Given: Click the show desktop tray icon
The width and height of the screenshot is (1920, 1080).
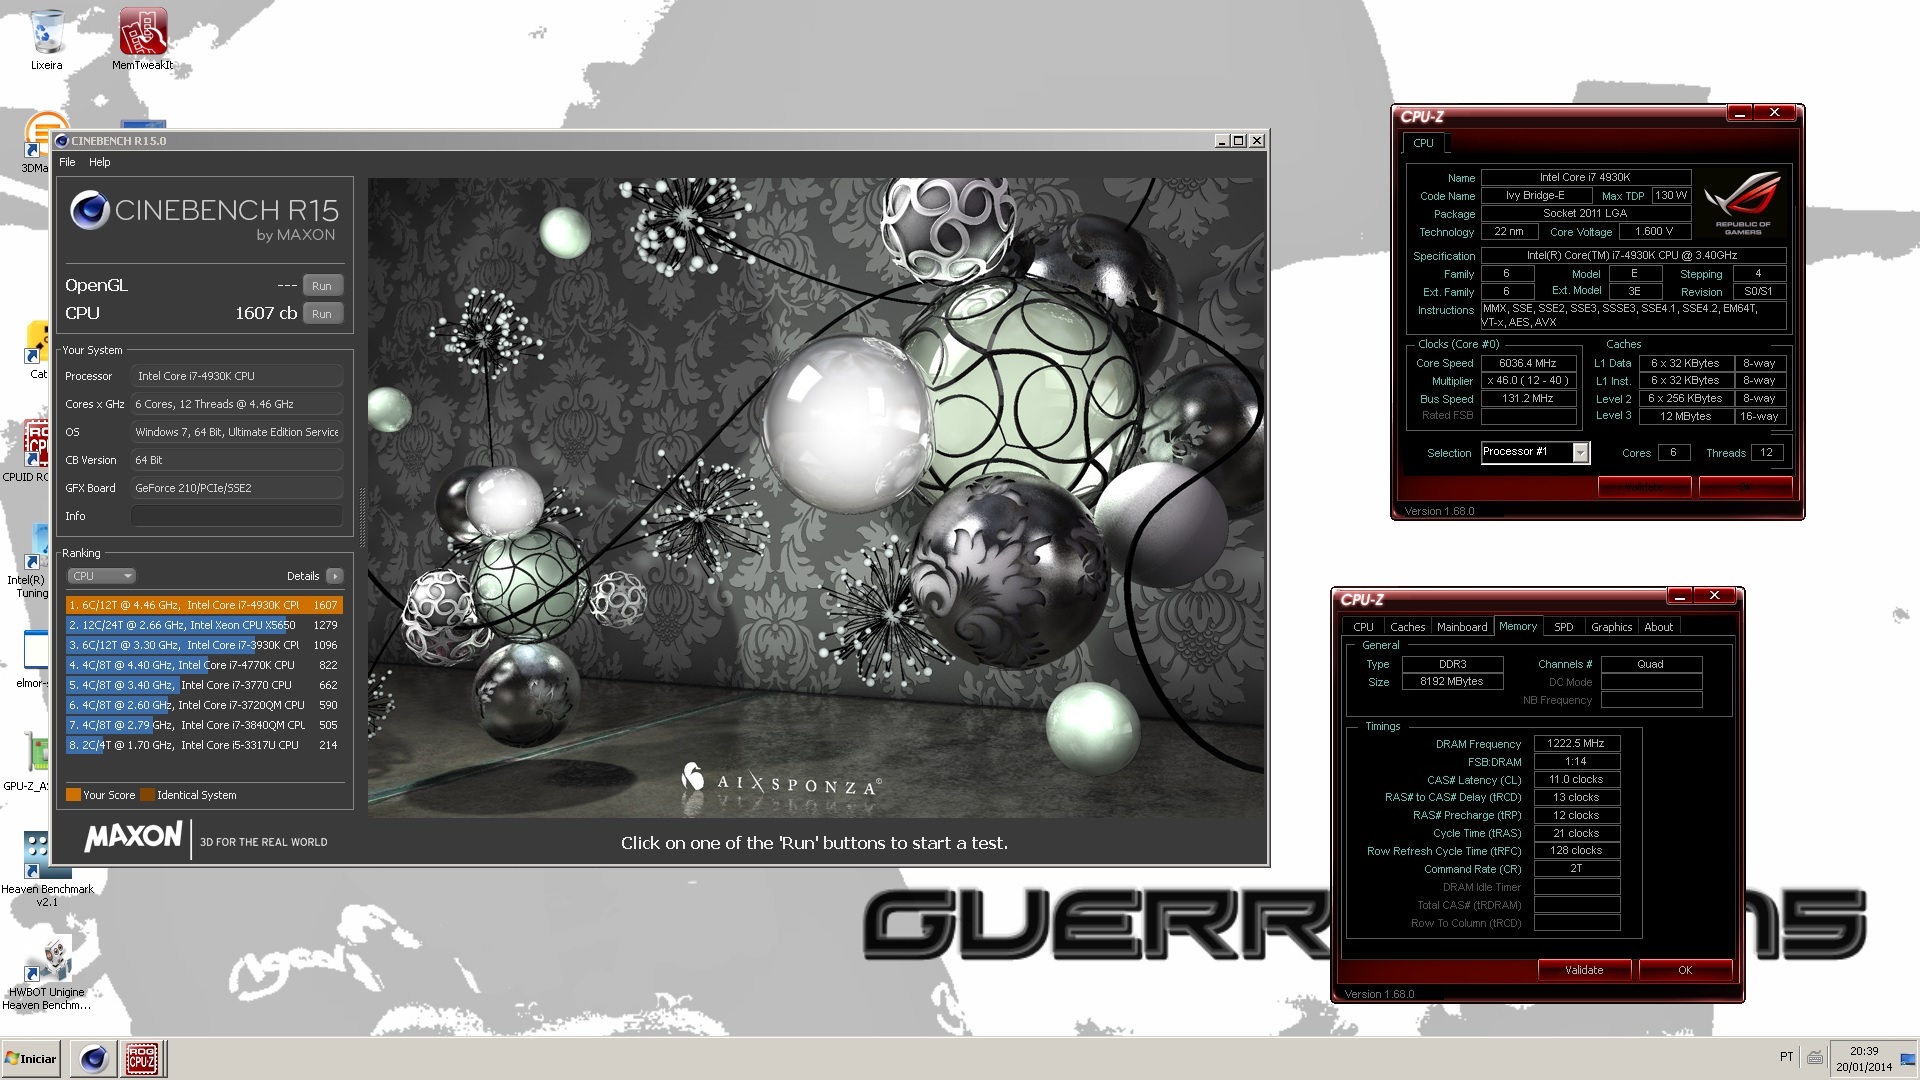Looking at the screenshot, I should 1907,1058.
